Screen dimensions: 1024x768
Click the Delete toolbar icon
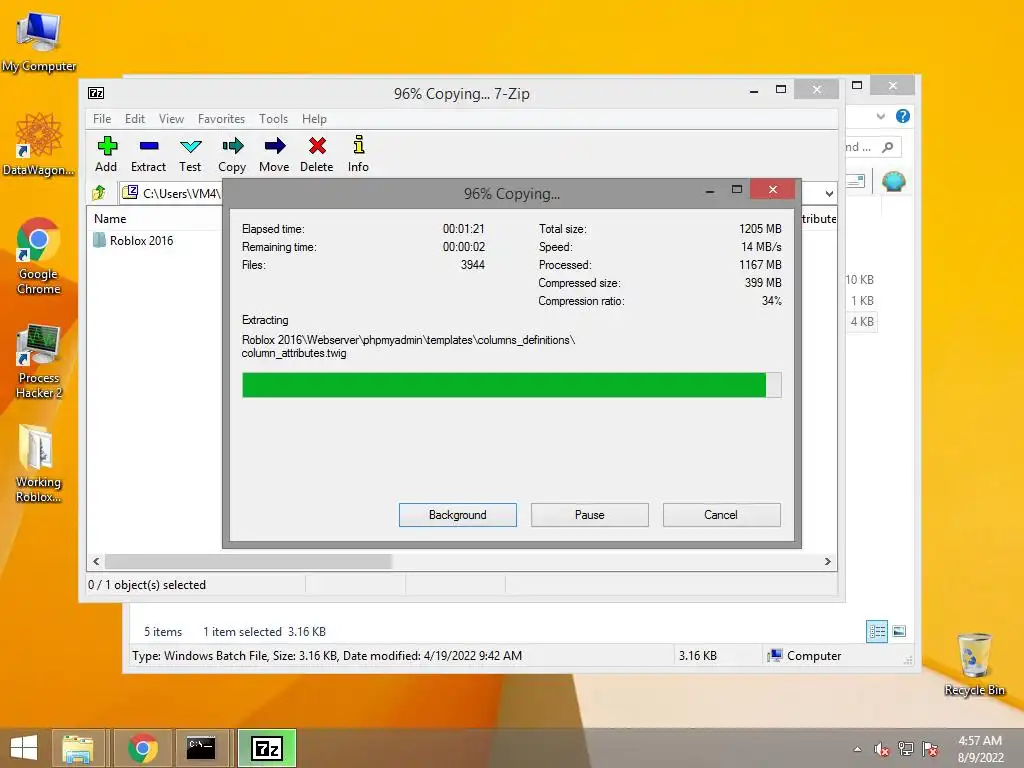pos(317,153)
